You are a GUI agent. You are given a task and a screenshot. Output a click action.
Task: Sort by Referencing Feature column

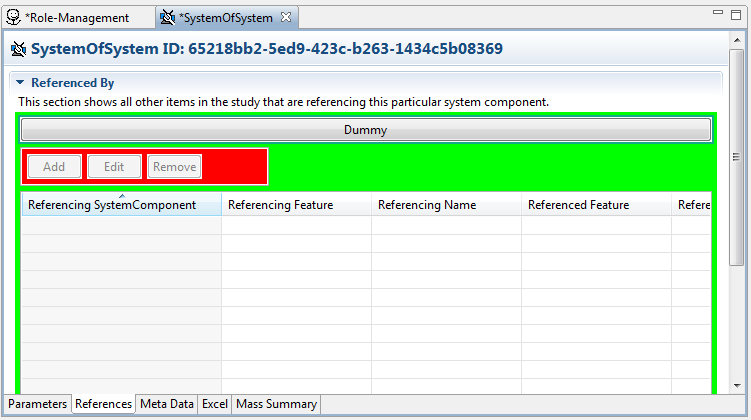[296, 205]
